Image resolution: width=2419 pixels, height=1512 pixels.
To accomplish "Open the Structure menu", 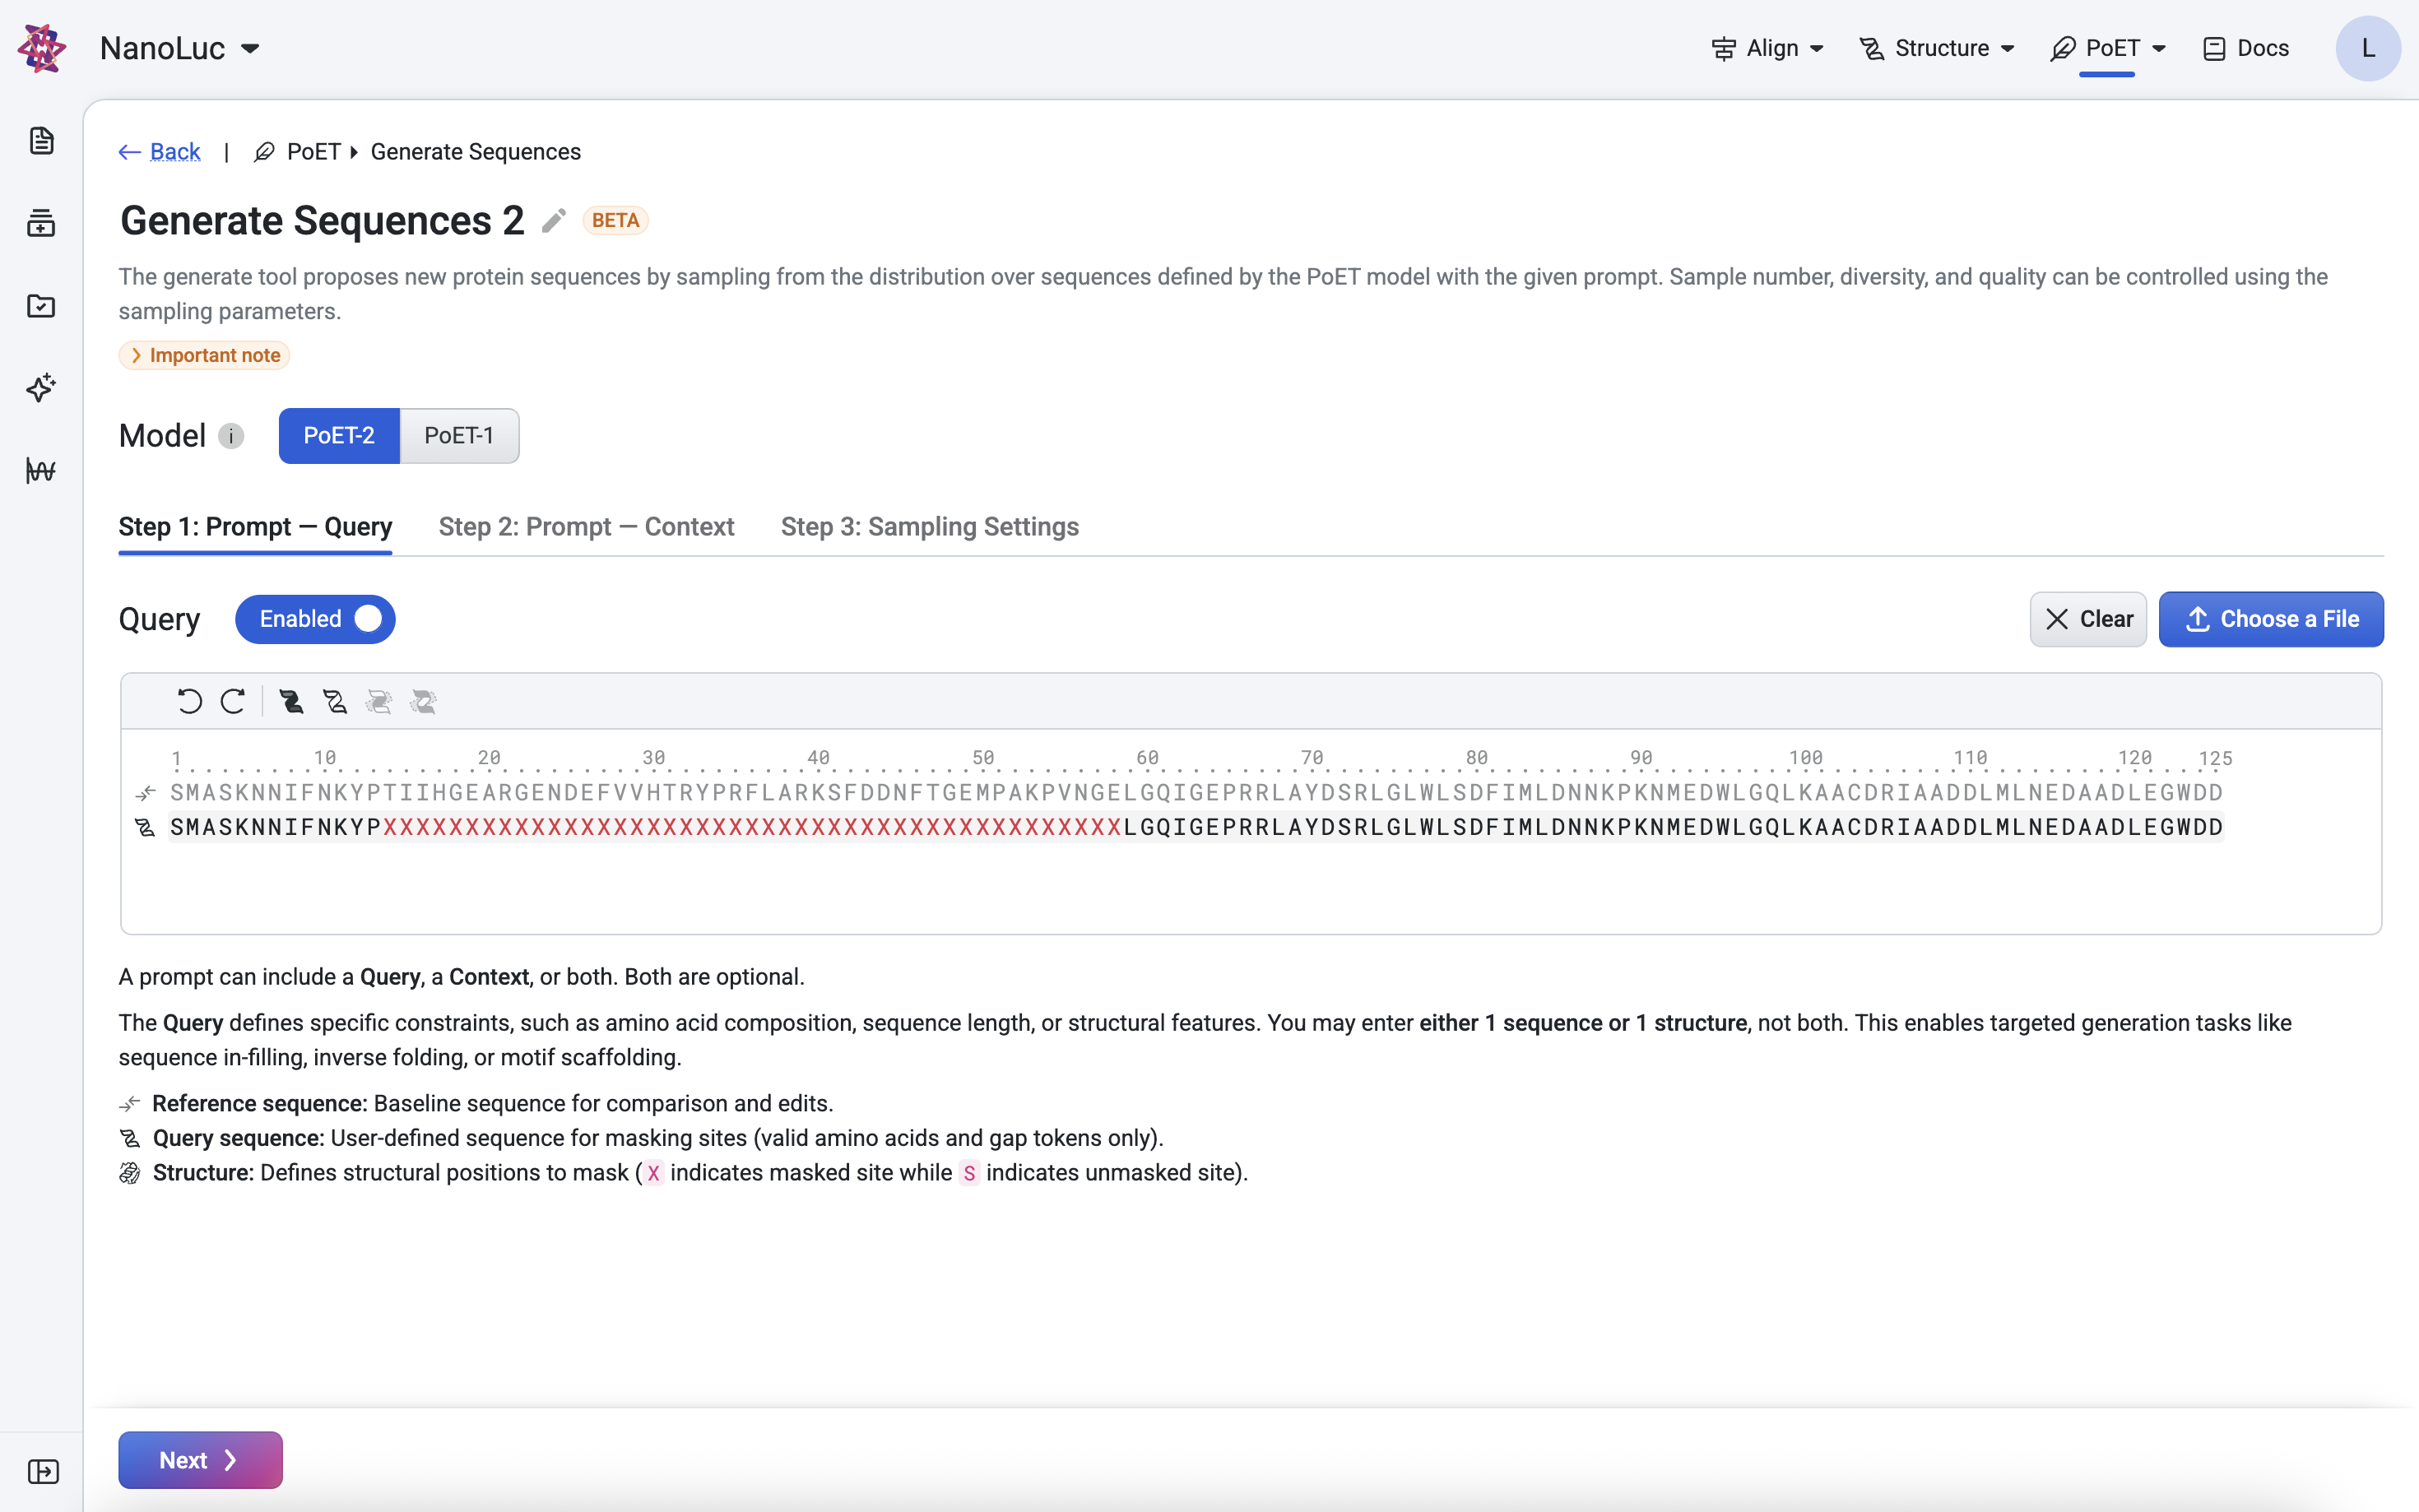I will pos(1936,48).
